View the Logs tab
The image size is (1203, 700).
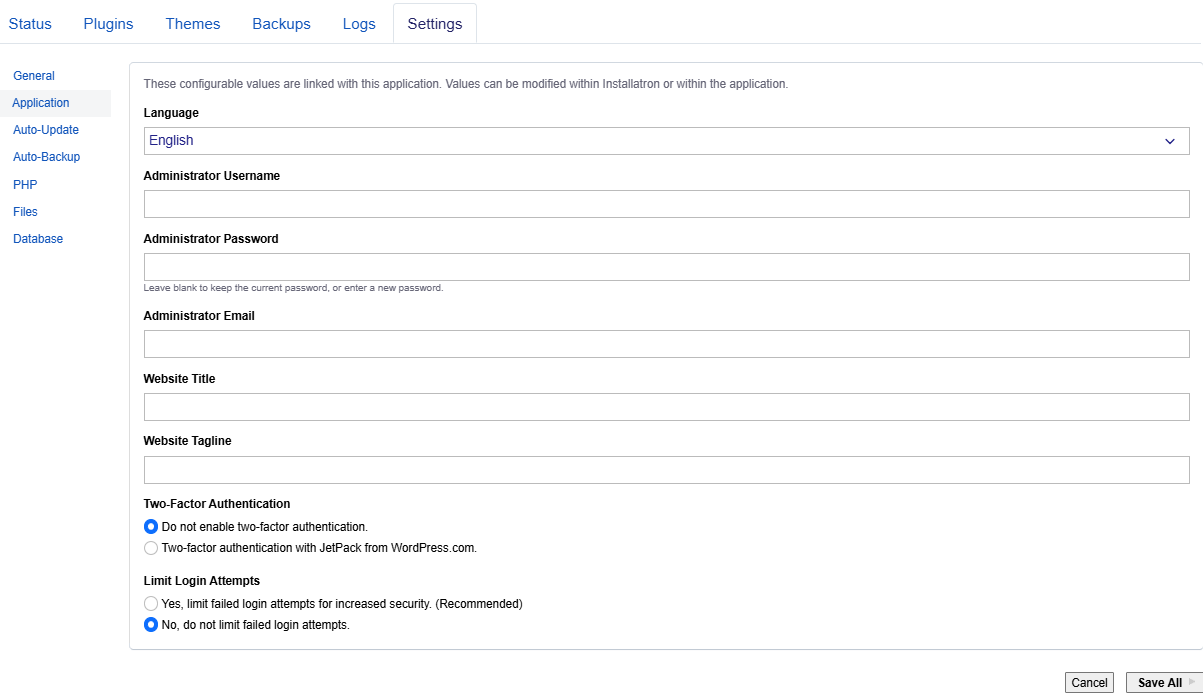pyautogui.click(x=359, y=24)
